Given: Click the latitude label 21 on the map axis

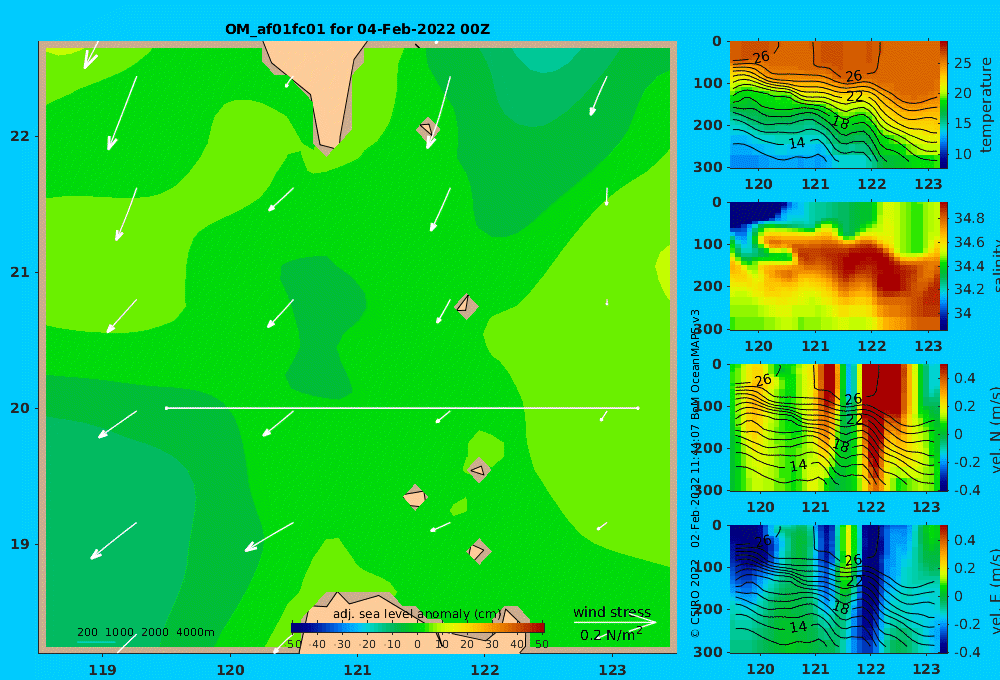Looking at the screenshot, I should pos(20,272).
